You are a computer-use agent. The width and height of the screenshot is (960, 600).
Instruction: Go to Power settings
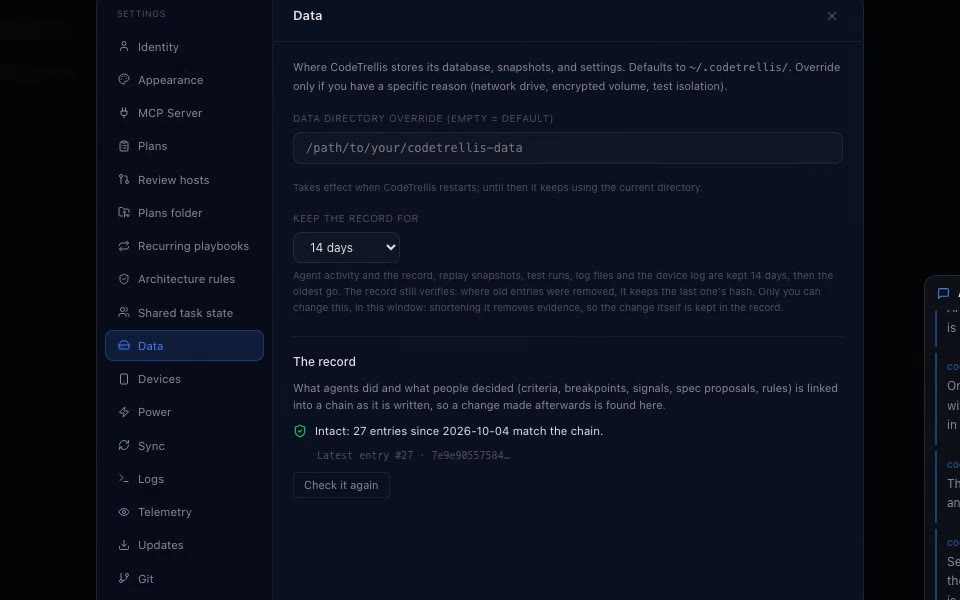[184, 412]
